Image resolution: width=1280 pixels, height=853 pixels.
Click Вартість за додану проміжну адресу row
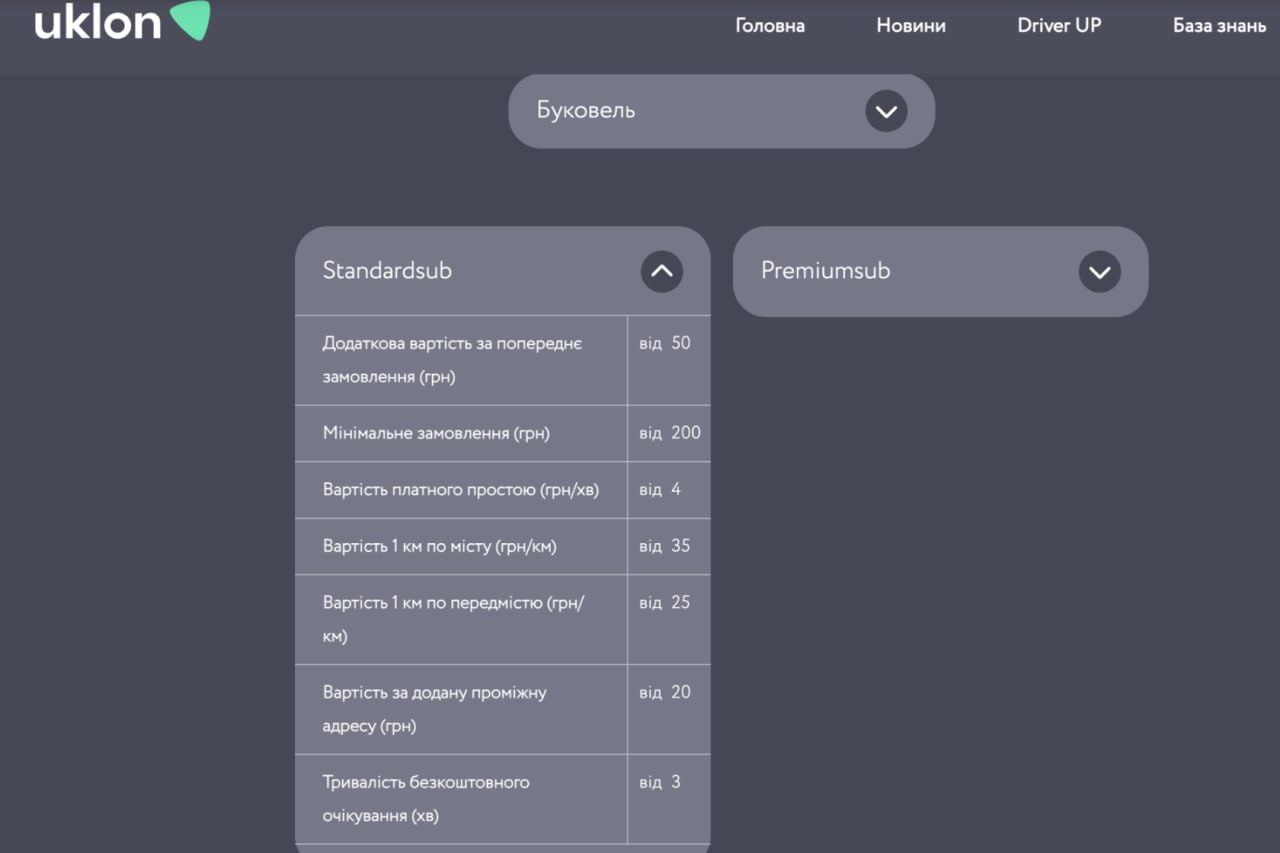(434, 709)
